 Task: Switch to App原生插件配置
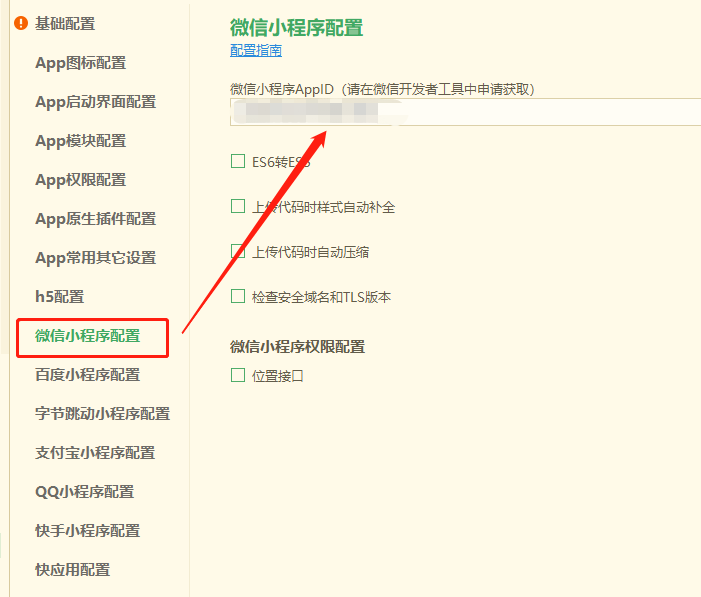point(96,219)
